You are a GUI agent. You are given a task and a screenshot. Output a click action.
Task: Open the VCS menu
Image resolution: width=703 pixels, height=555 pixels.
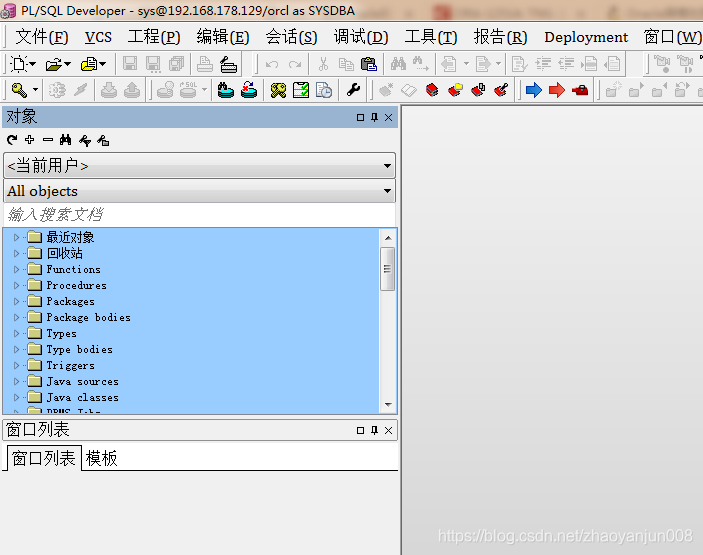[x=98, y=37]
